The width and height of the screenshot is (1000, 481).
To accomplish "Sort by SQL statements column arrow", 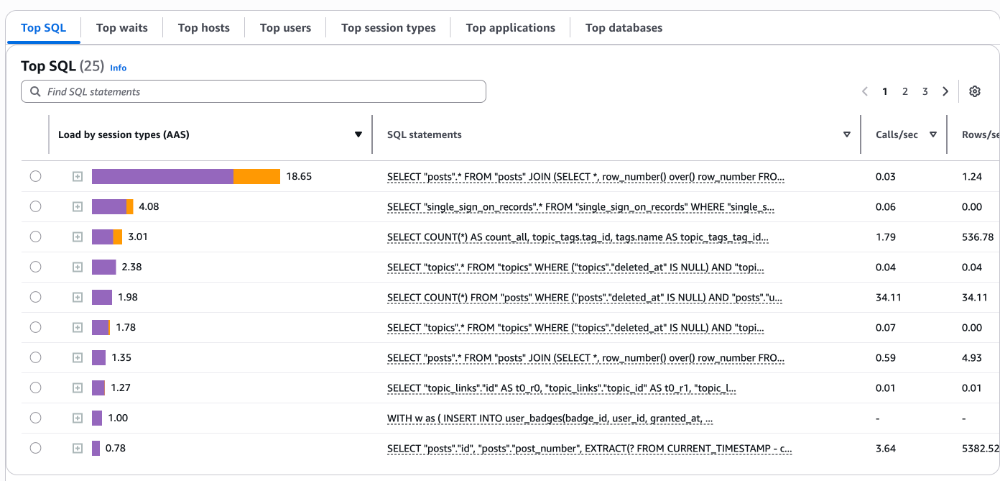I will [x=847, y=135].
